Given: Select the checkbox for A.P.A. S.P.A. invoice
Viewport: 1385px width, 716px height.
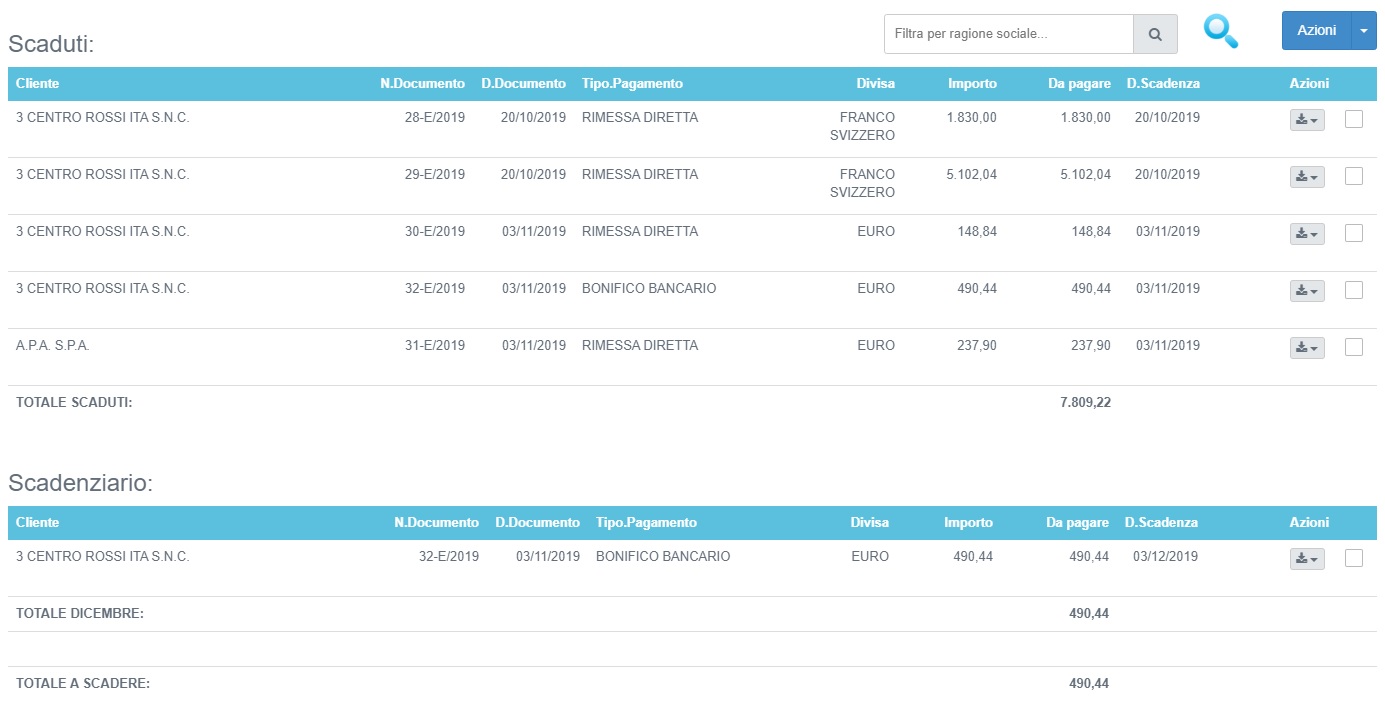Looking at the screenshot, I should click(1354, 347).
